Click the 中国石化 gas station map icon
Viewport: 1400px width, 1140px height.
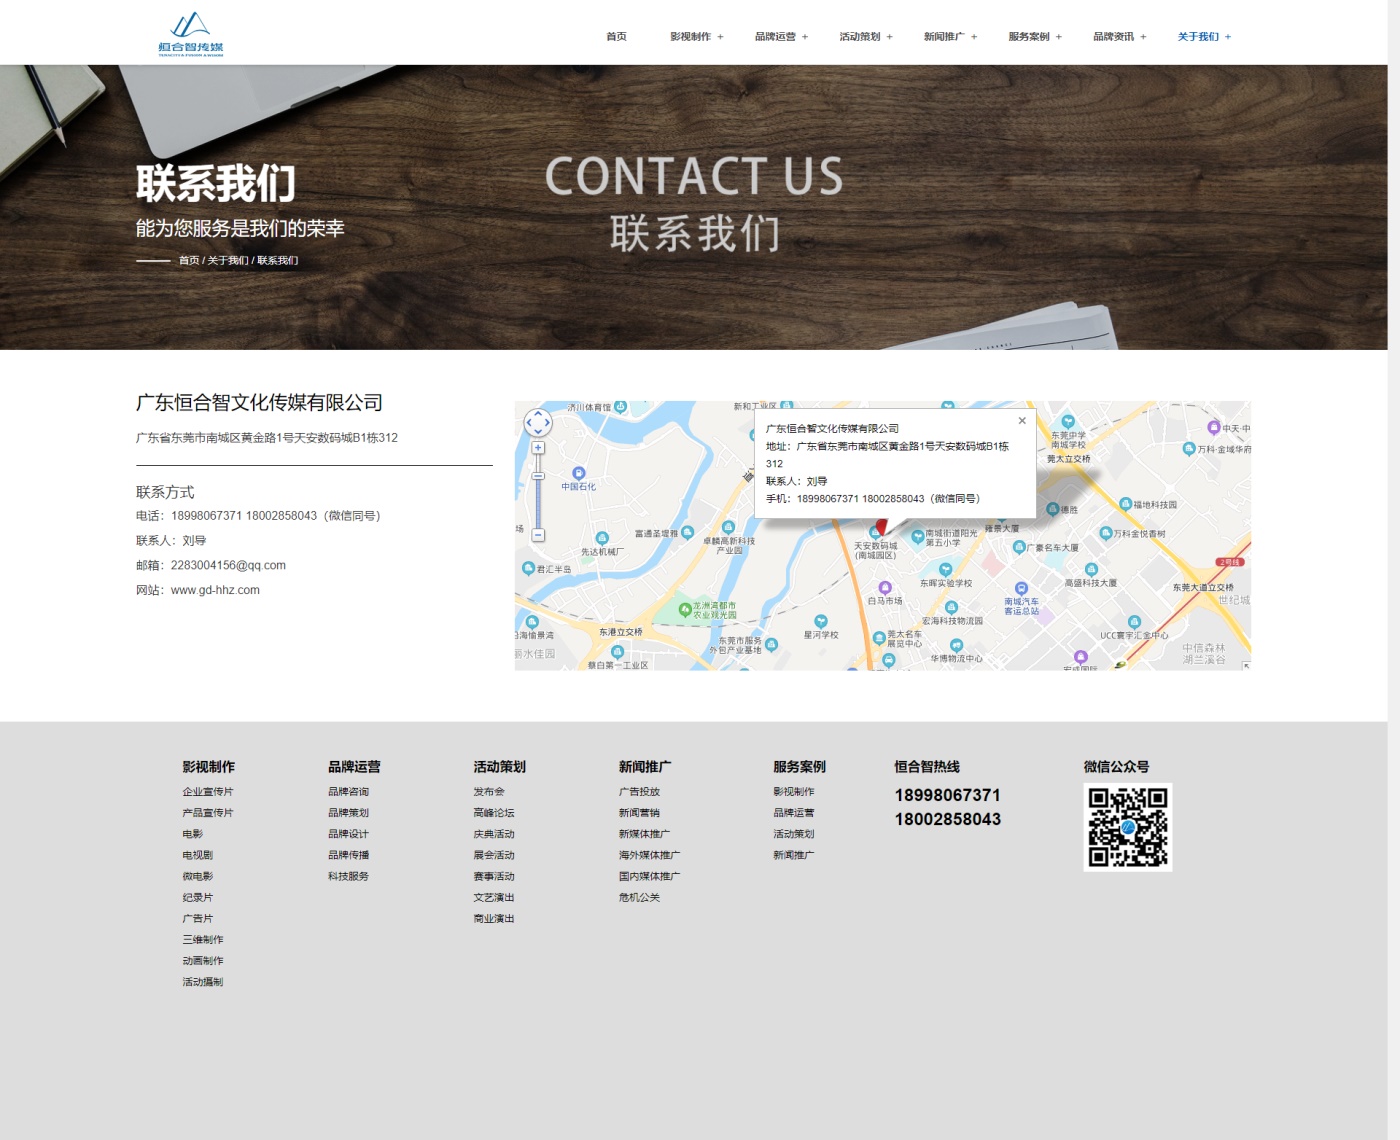pyautogui.click(x=578, y=473)
